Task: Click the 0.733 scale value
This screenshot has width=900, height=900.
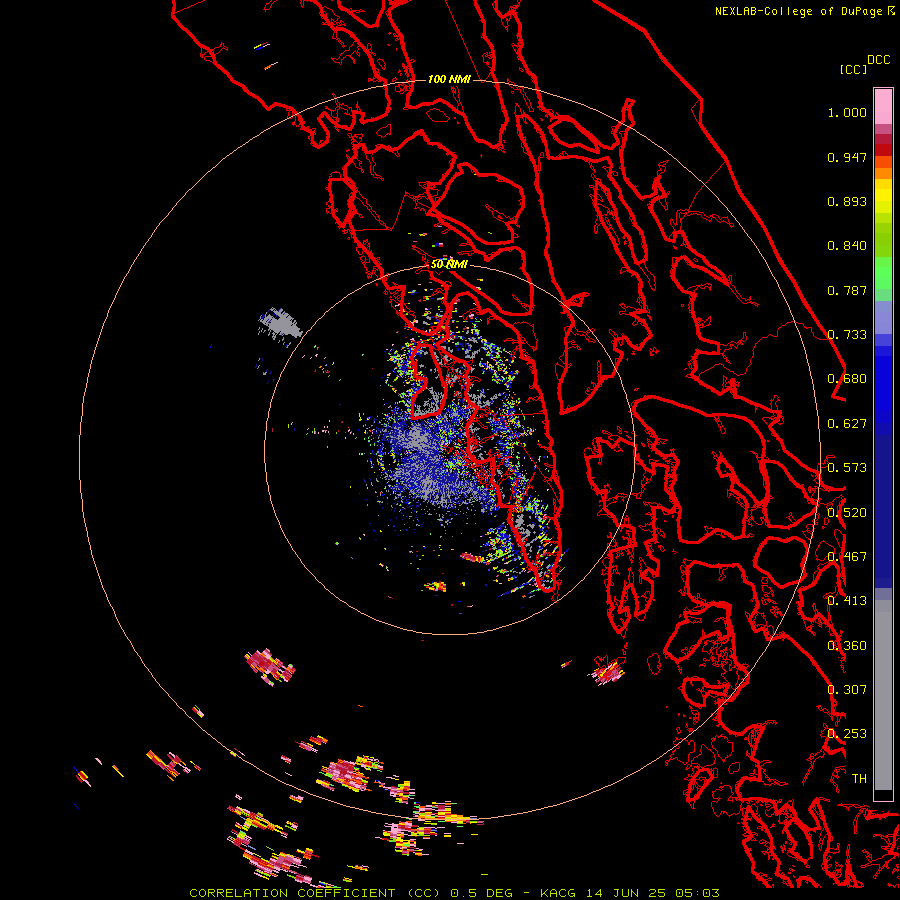Action: 847,335
